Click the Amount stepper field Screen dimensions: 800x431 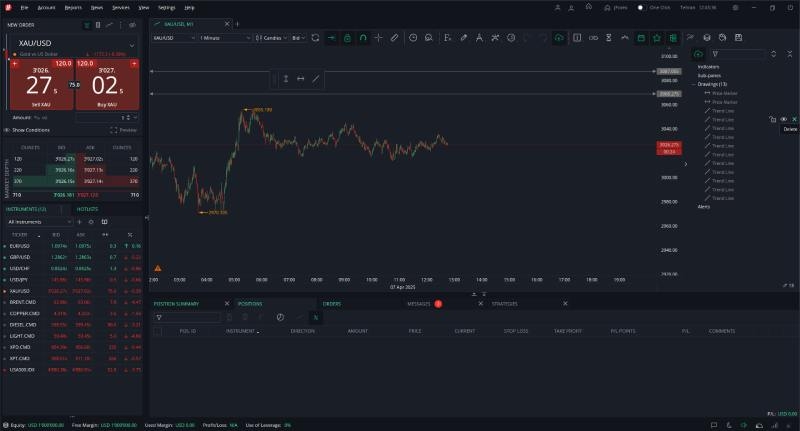[106, 117]
